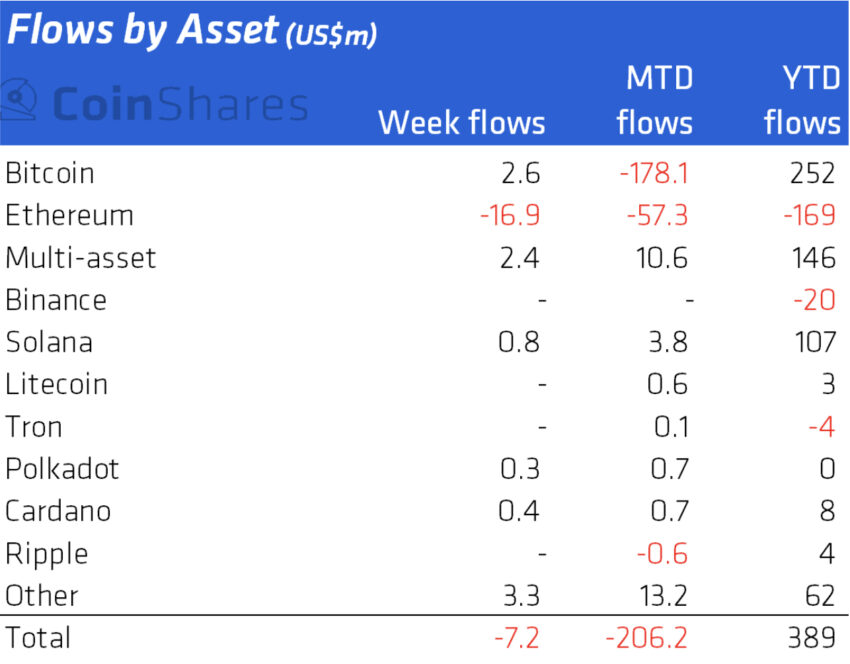Click the Polkadot row label

62,469
